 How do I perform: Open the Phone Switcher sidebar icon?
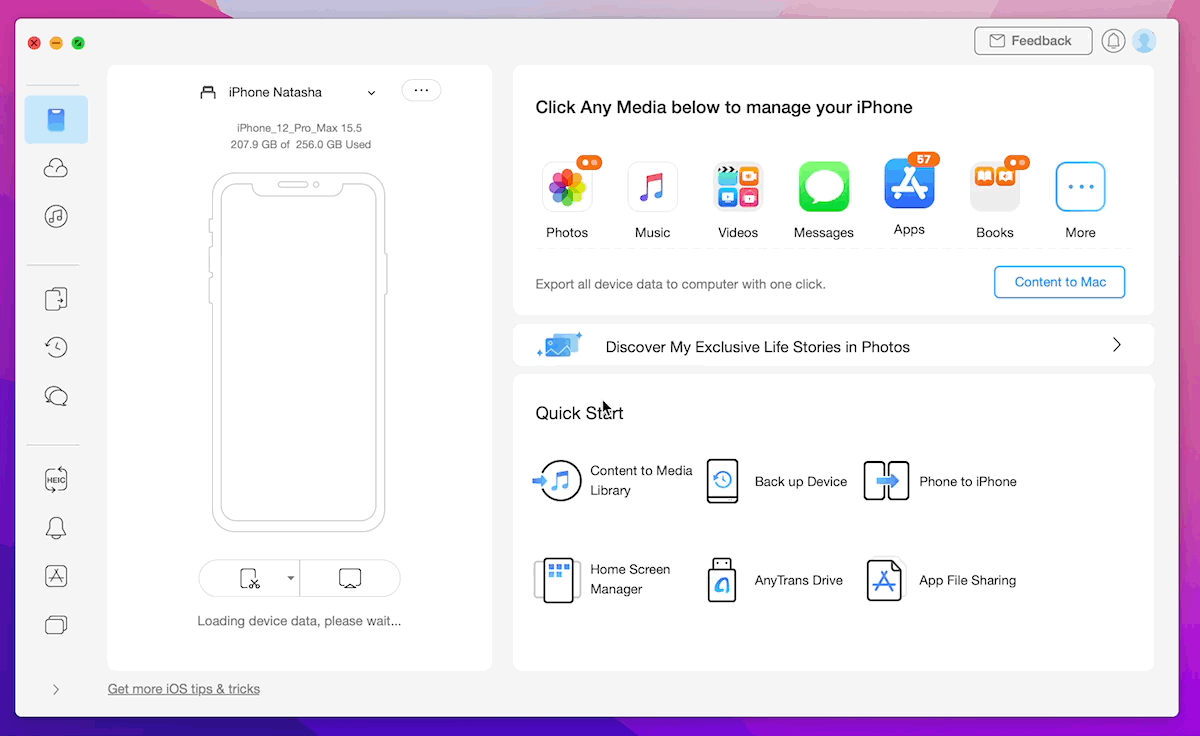pos(56,298)
